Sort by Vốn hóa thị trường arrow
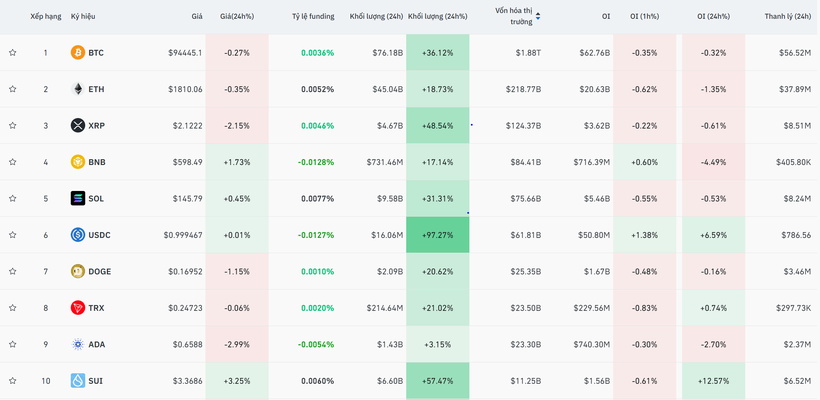This screenshot has width=820, height=400. click(x=538, y=16)
